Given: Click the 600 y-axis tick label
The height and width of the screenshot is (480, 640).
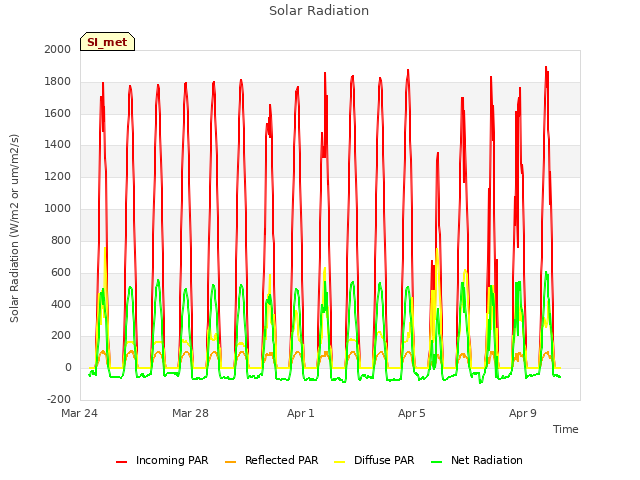Looking at the screenshot, I should 61,272.
